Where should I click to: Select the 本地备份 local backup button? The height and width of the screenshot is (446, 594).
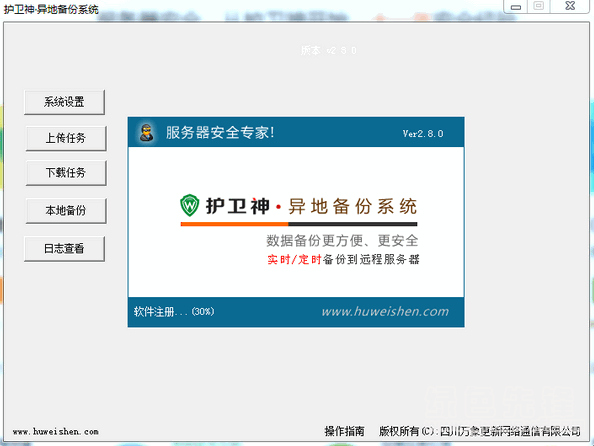(66, 210)
